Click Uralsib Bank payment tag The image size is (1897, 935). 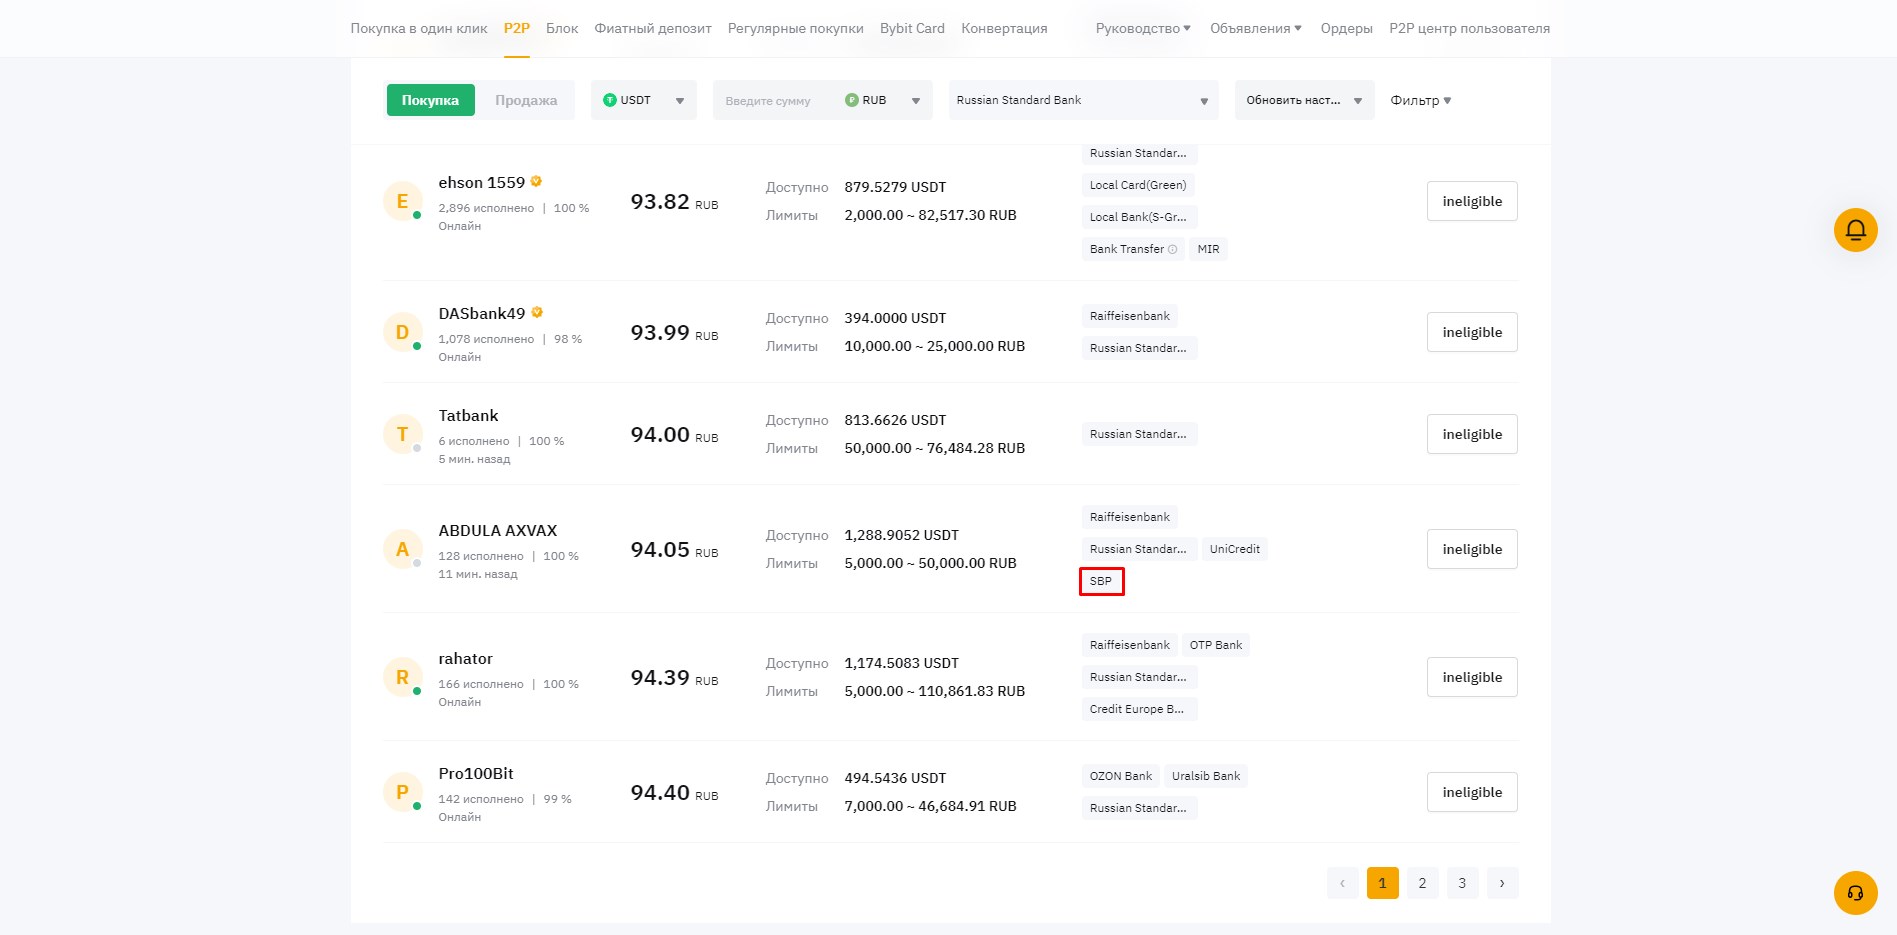coord(1206,776)
